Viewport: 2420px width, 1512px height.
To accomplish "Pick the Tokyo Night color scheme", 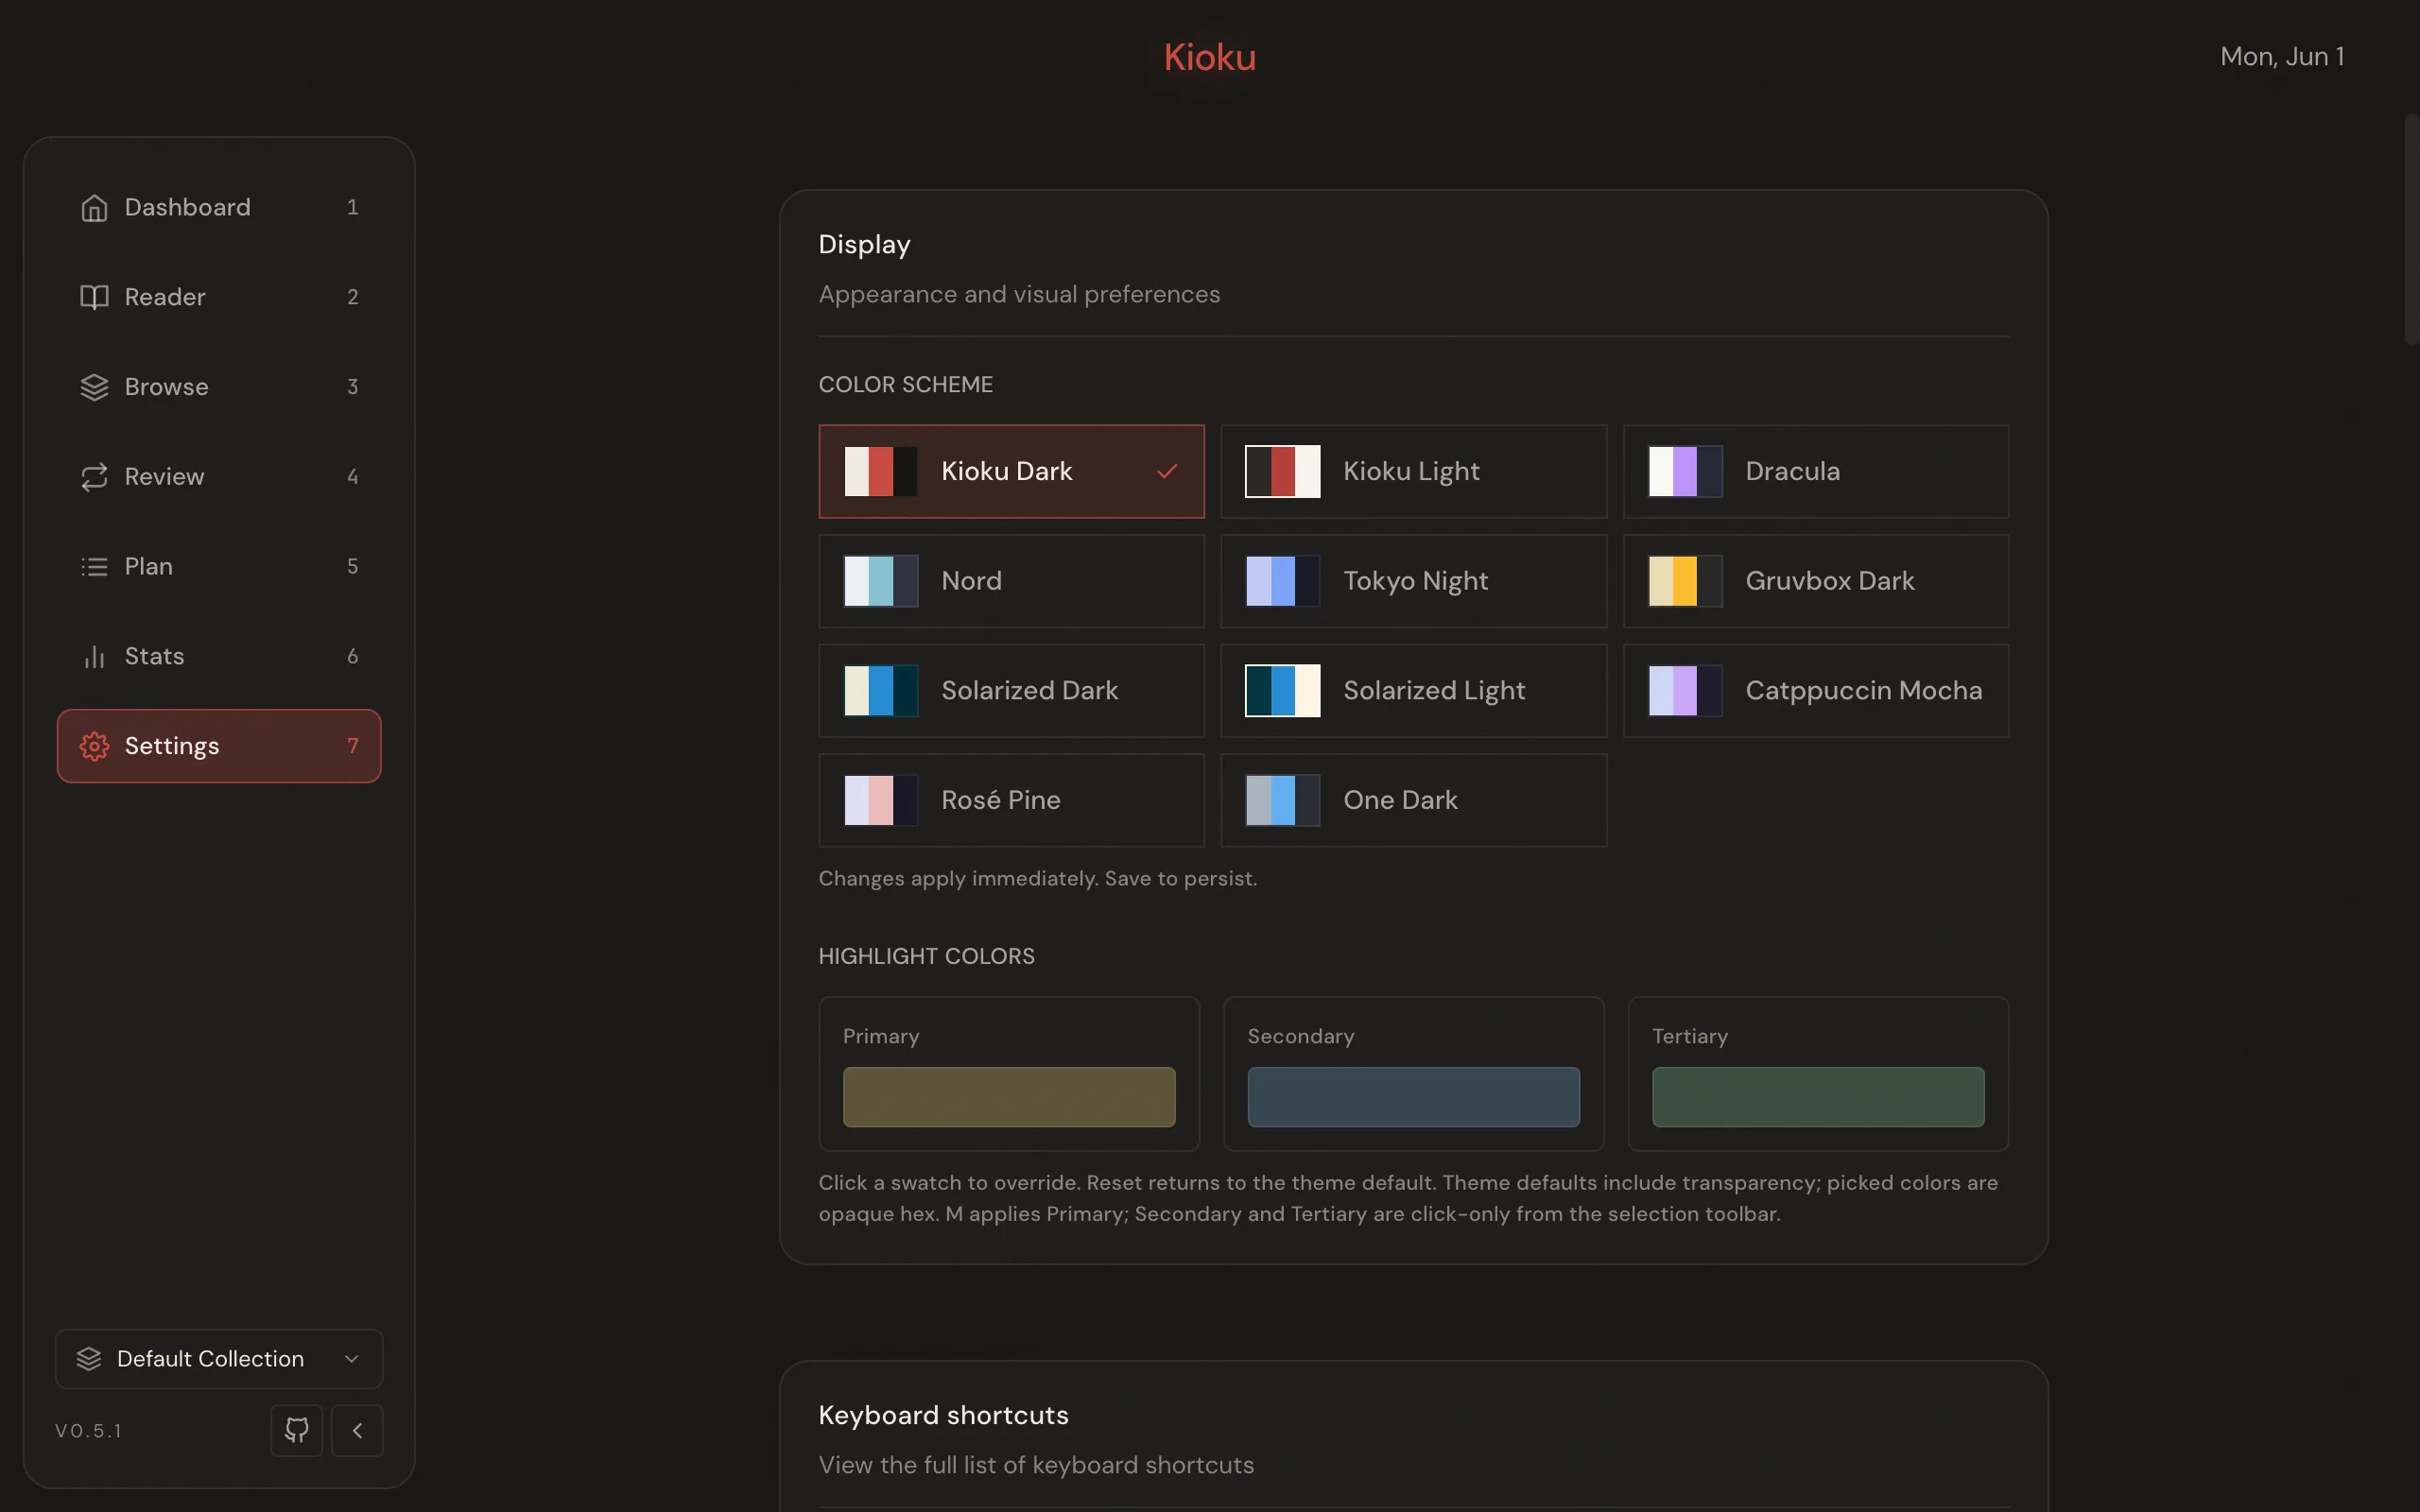I will (1413, 581).
